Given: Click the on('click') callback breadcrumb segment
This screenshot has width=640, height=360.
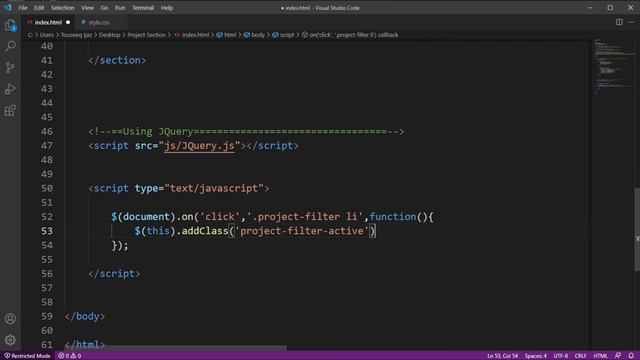Looking at the screenshot, I should [x=350, y=35].
